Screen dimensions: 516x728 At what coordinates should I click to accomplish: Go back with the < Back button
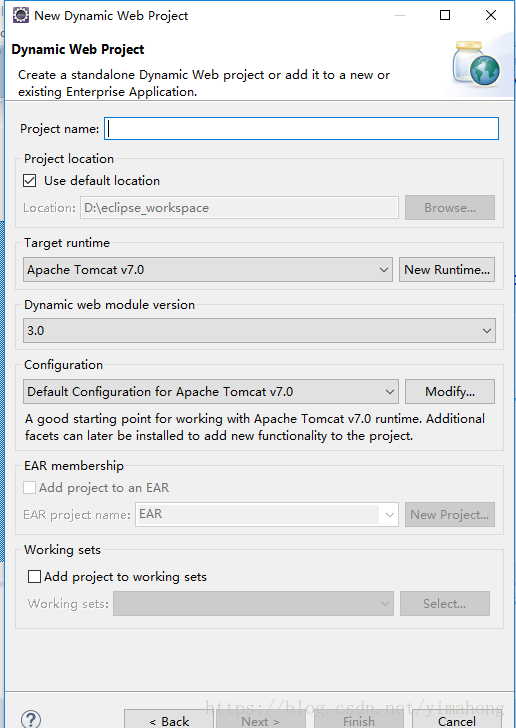(x=169, y=720)
